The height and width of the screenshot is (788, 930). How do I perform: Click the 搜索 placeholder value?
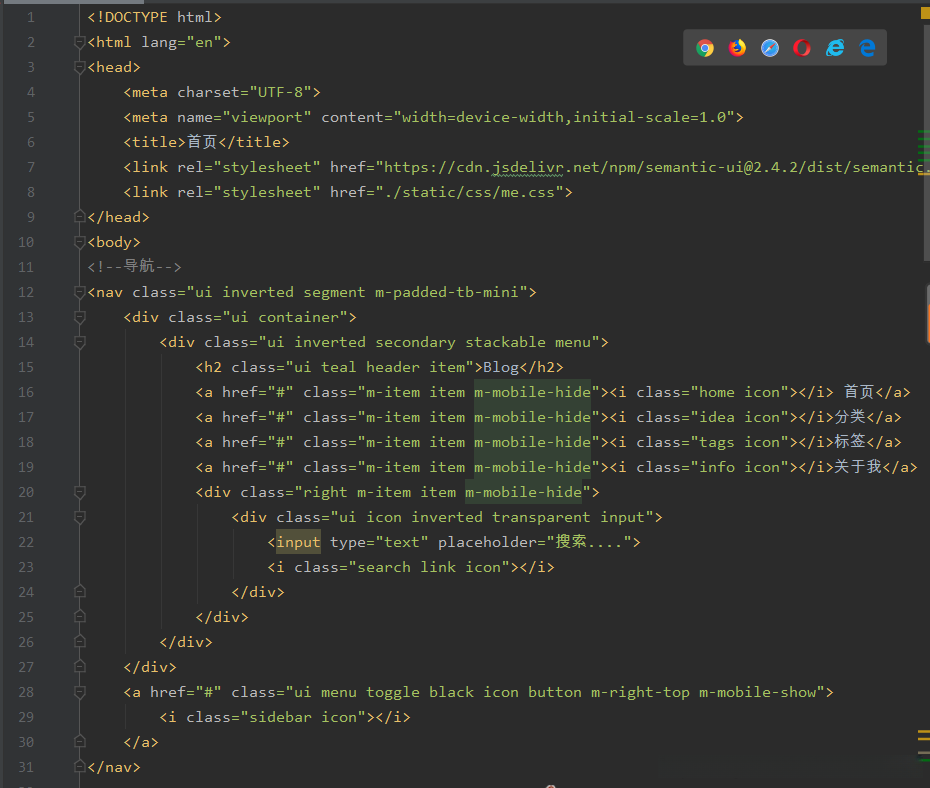(x=588, y=542)
